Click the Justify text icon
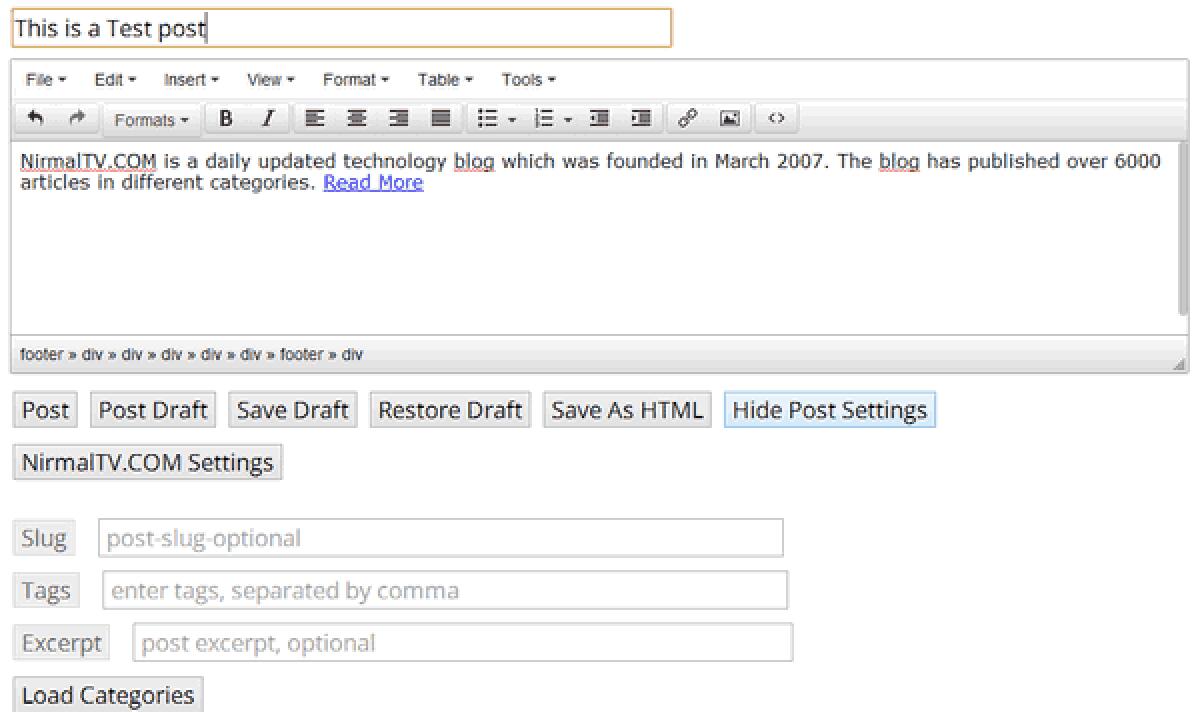 pyautogui.click(x=439, y=118)
